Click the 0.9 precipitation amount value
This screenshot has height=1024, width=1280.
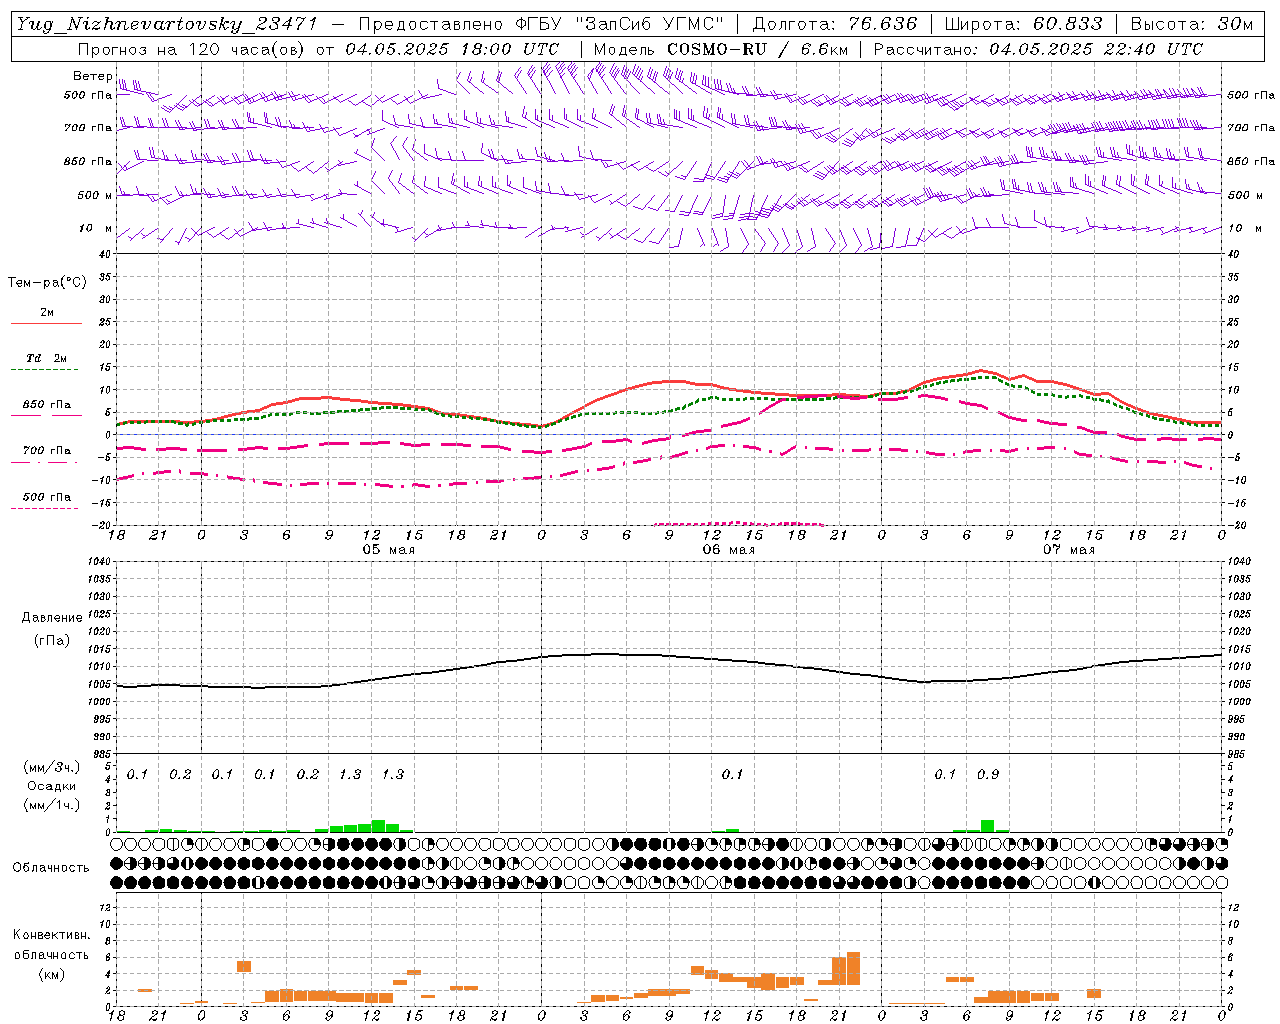(988, 774)
